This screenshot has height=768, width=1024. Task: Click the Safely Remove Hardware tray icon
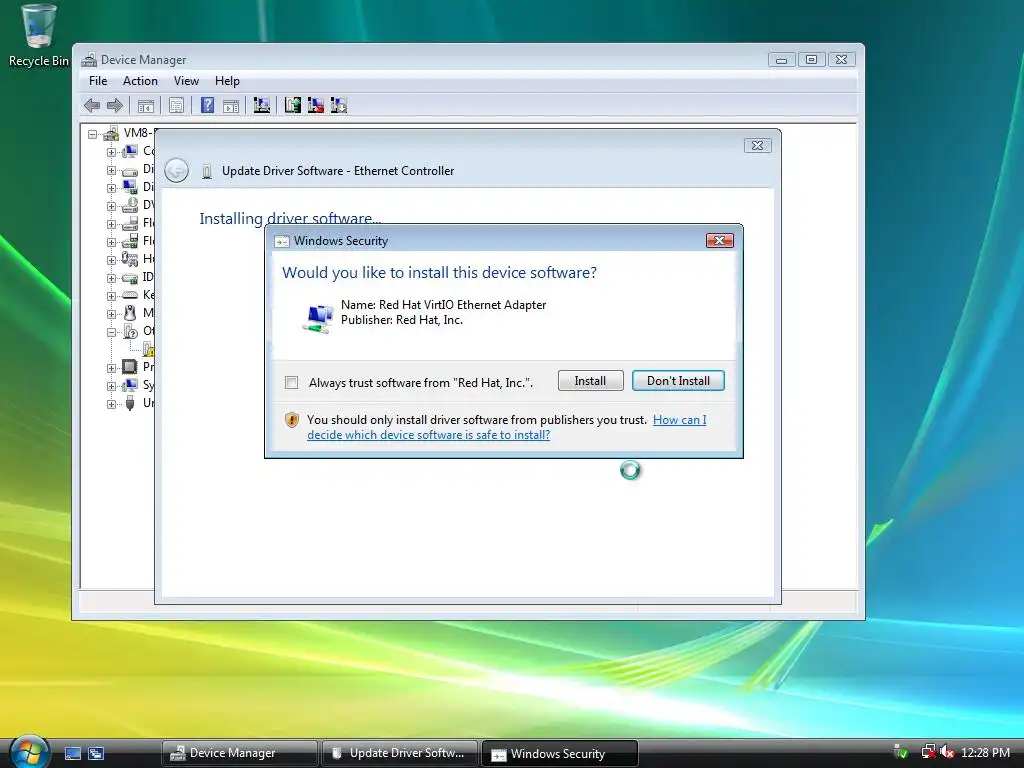click(901, 752)
